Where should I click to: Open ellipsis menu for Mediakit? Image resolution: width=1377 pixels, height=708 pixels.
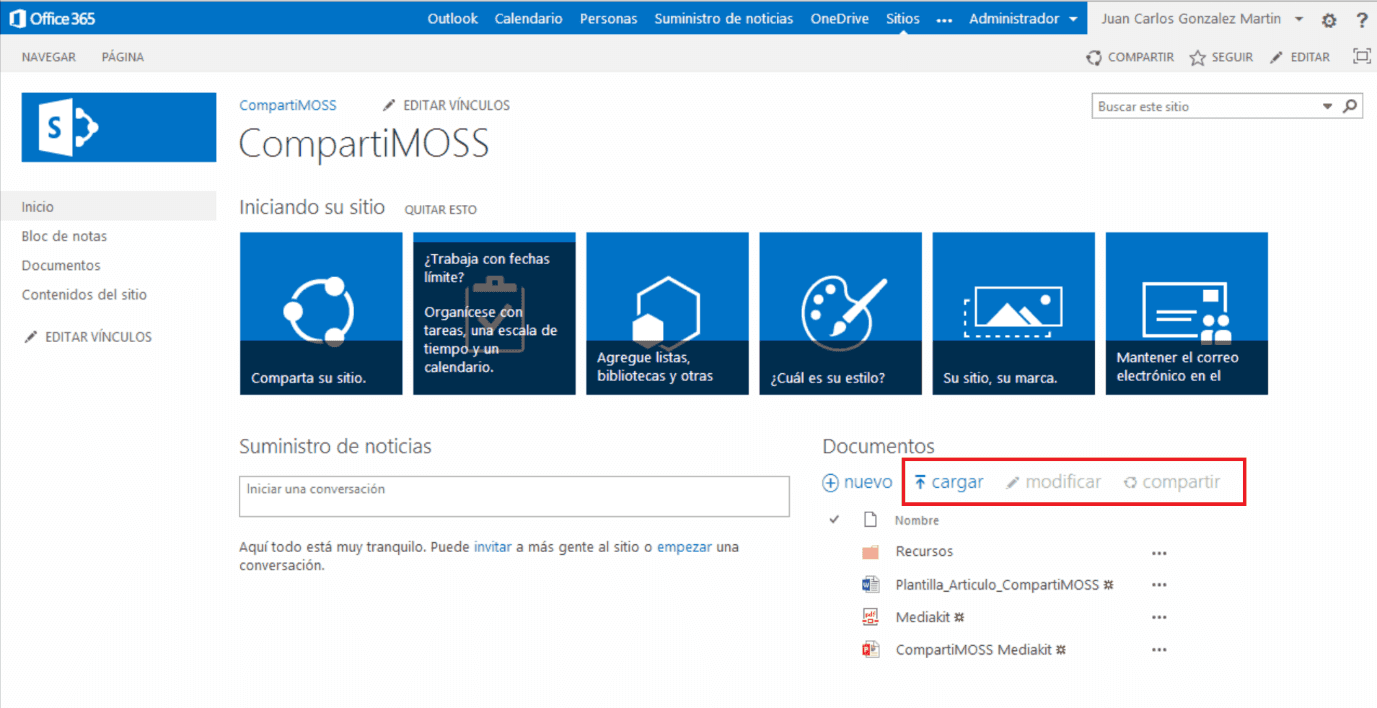[x=1159, y=618]
